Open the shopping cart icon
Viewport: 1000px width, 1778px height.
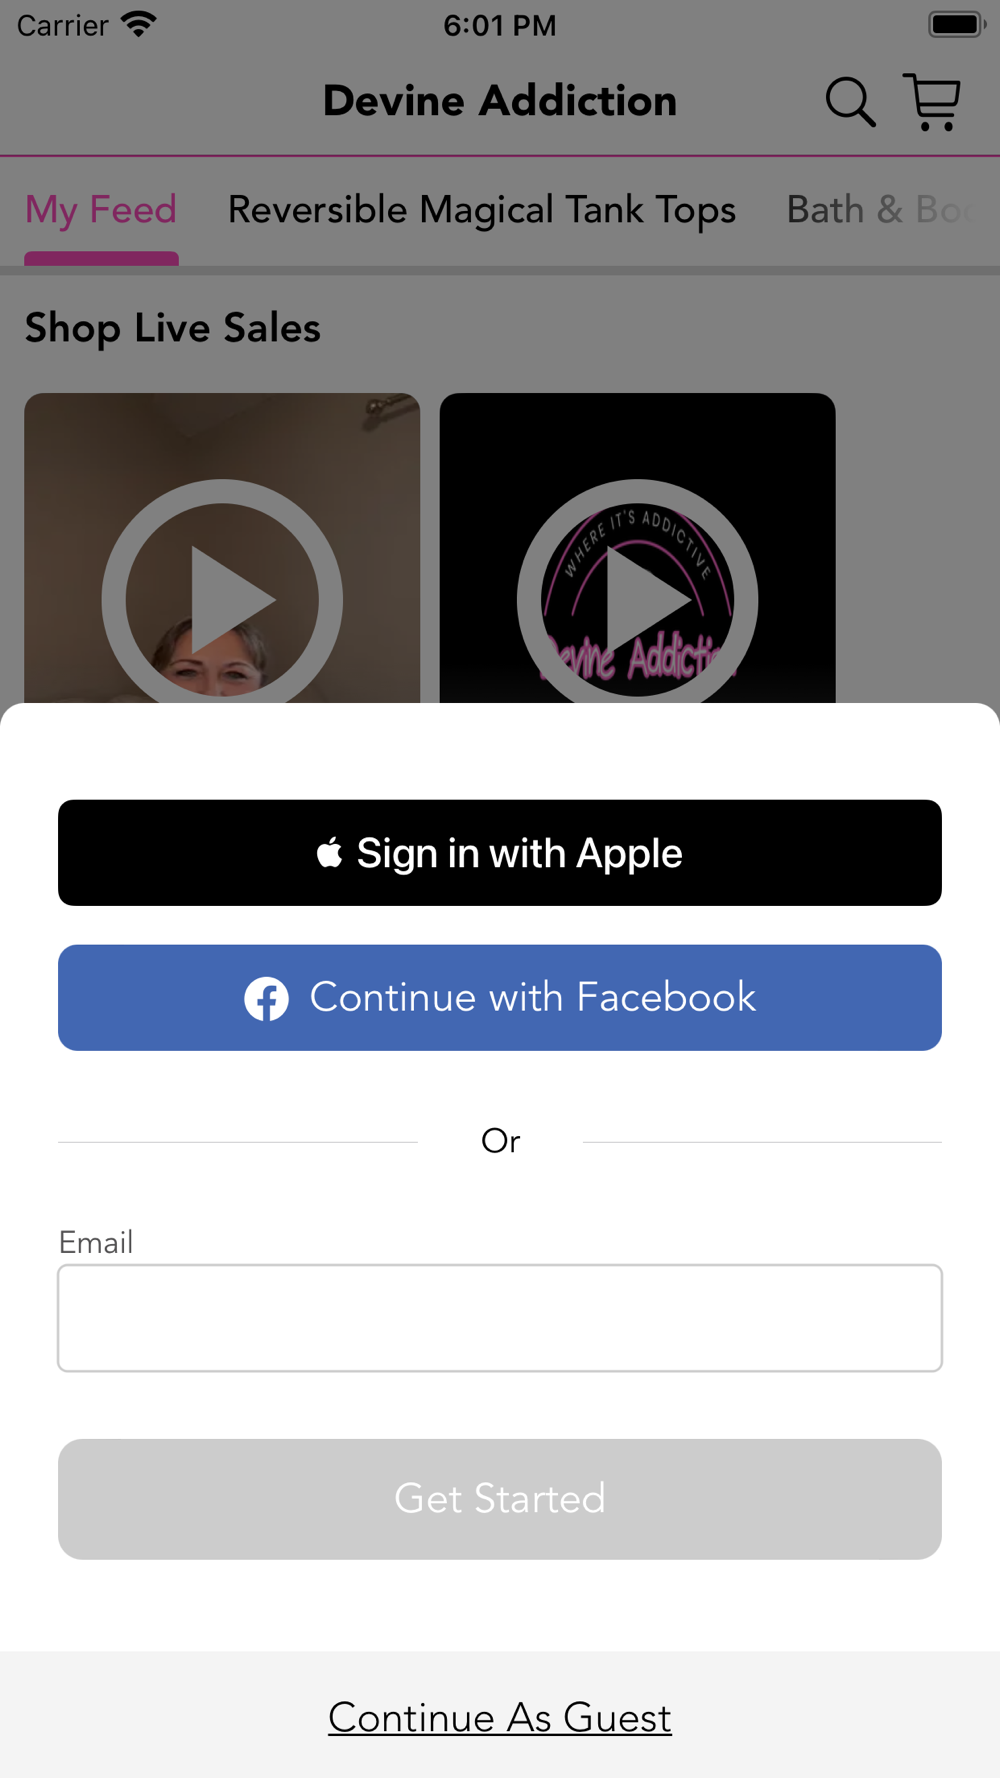[x=932, y=102]
